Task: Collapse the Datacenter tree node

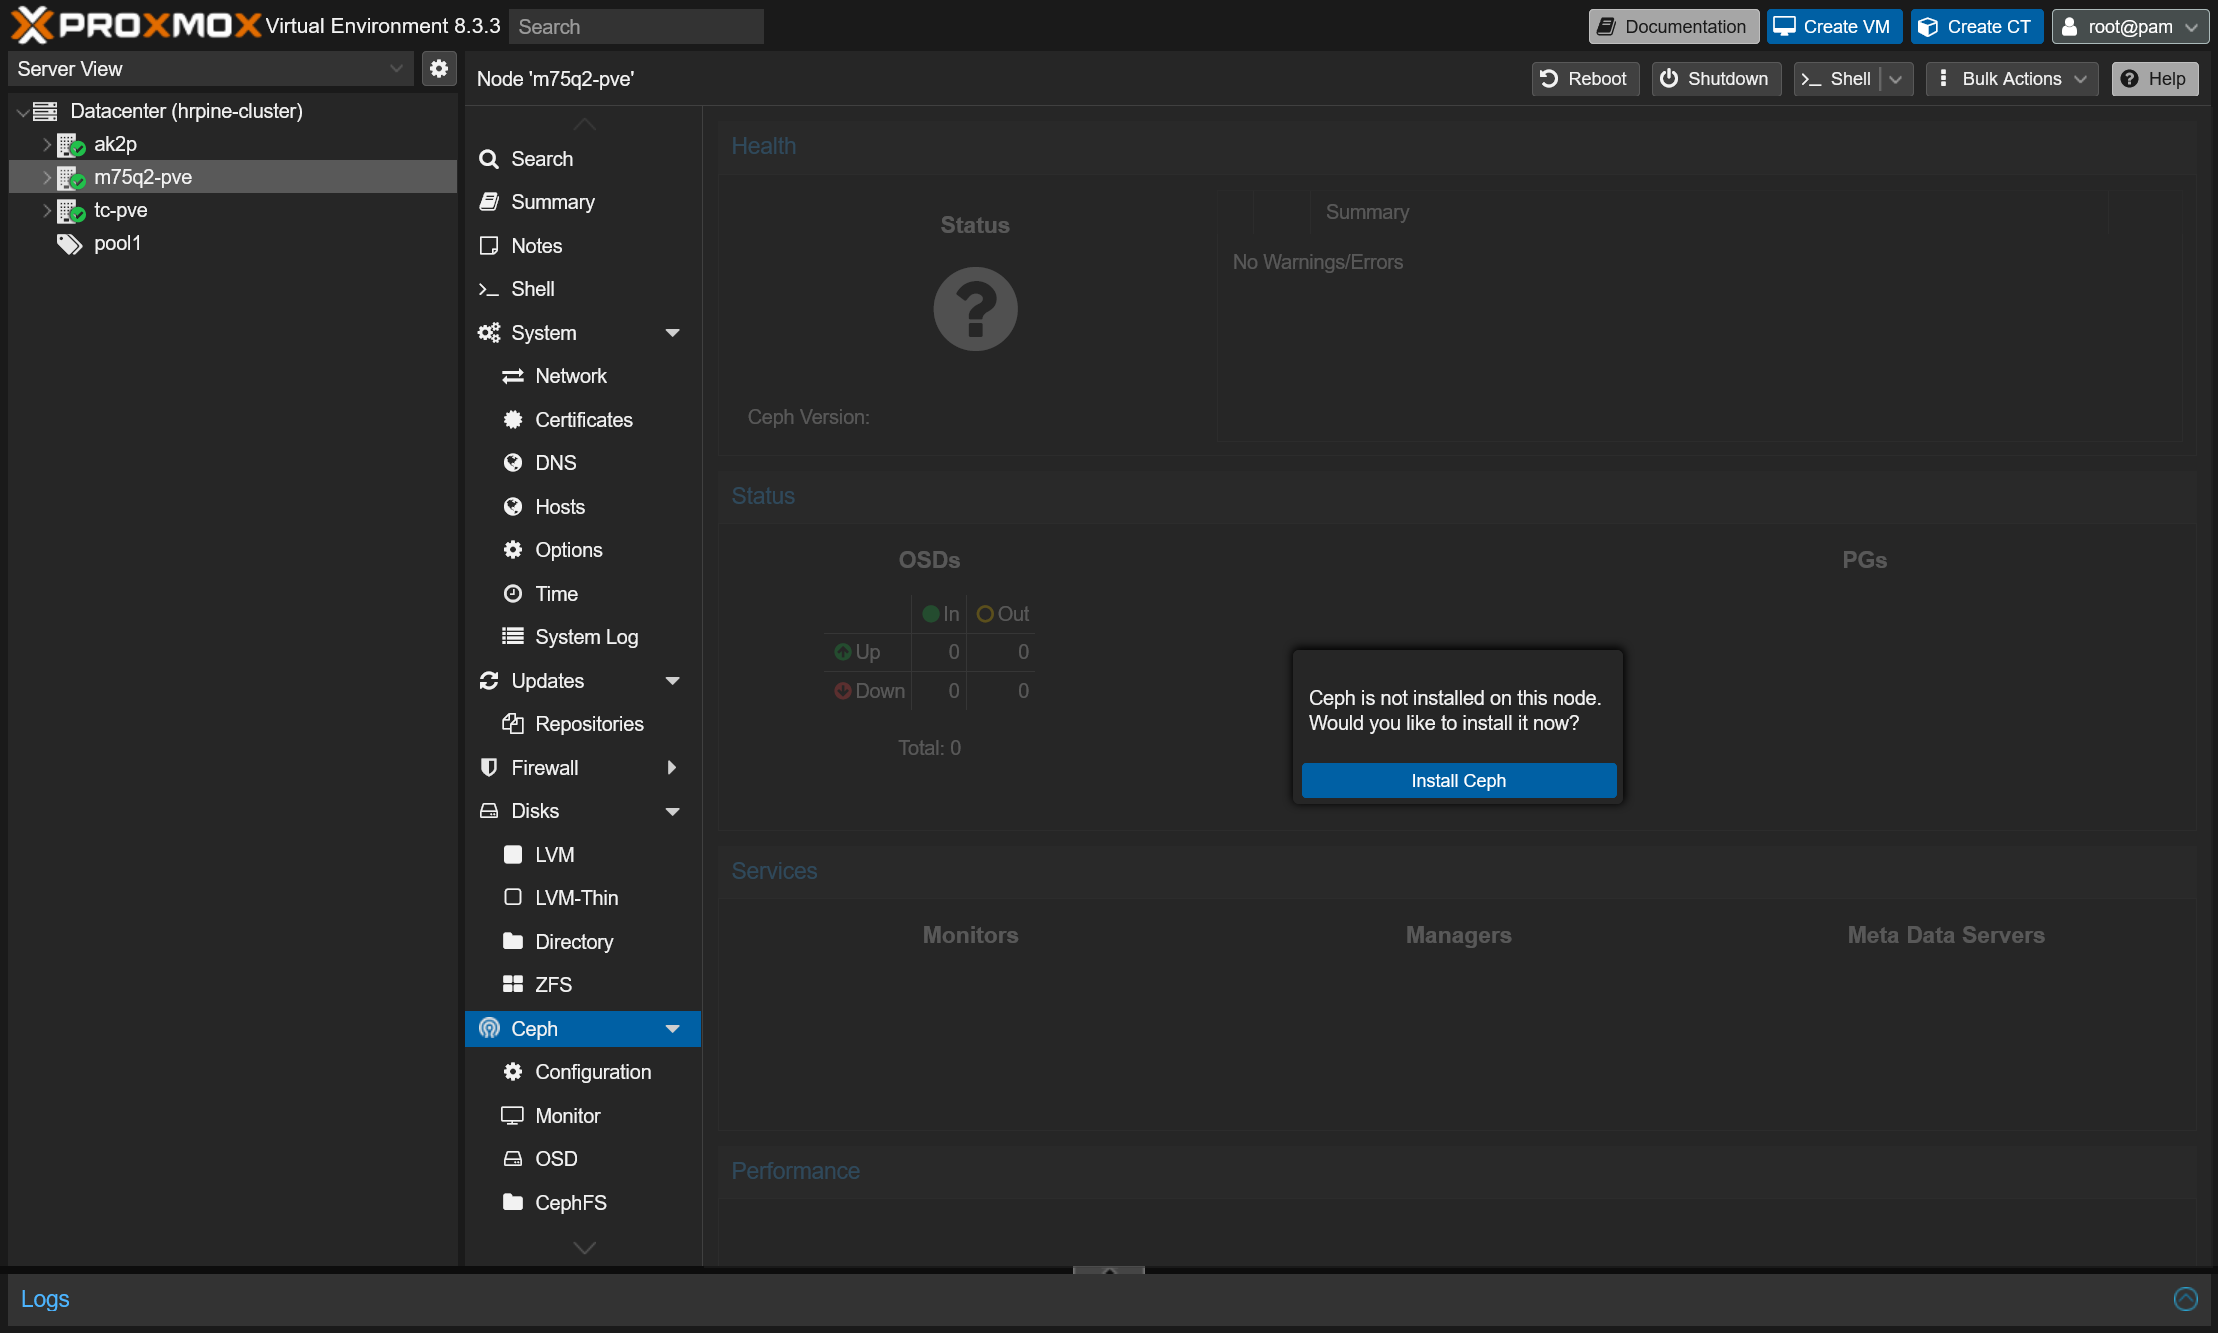Action: click(22, 112)
